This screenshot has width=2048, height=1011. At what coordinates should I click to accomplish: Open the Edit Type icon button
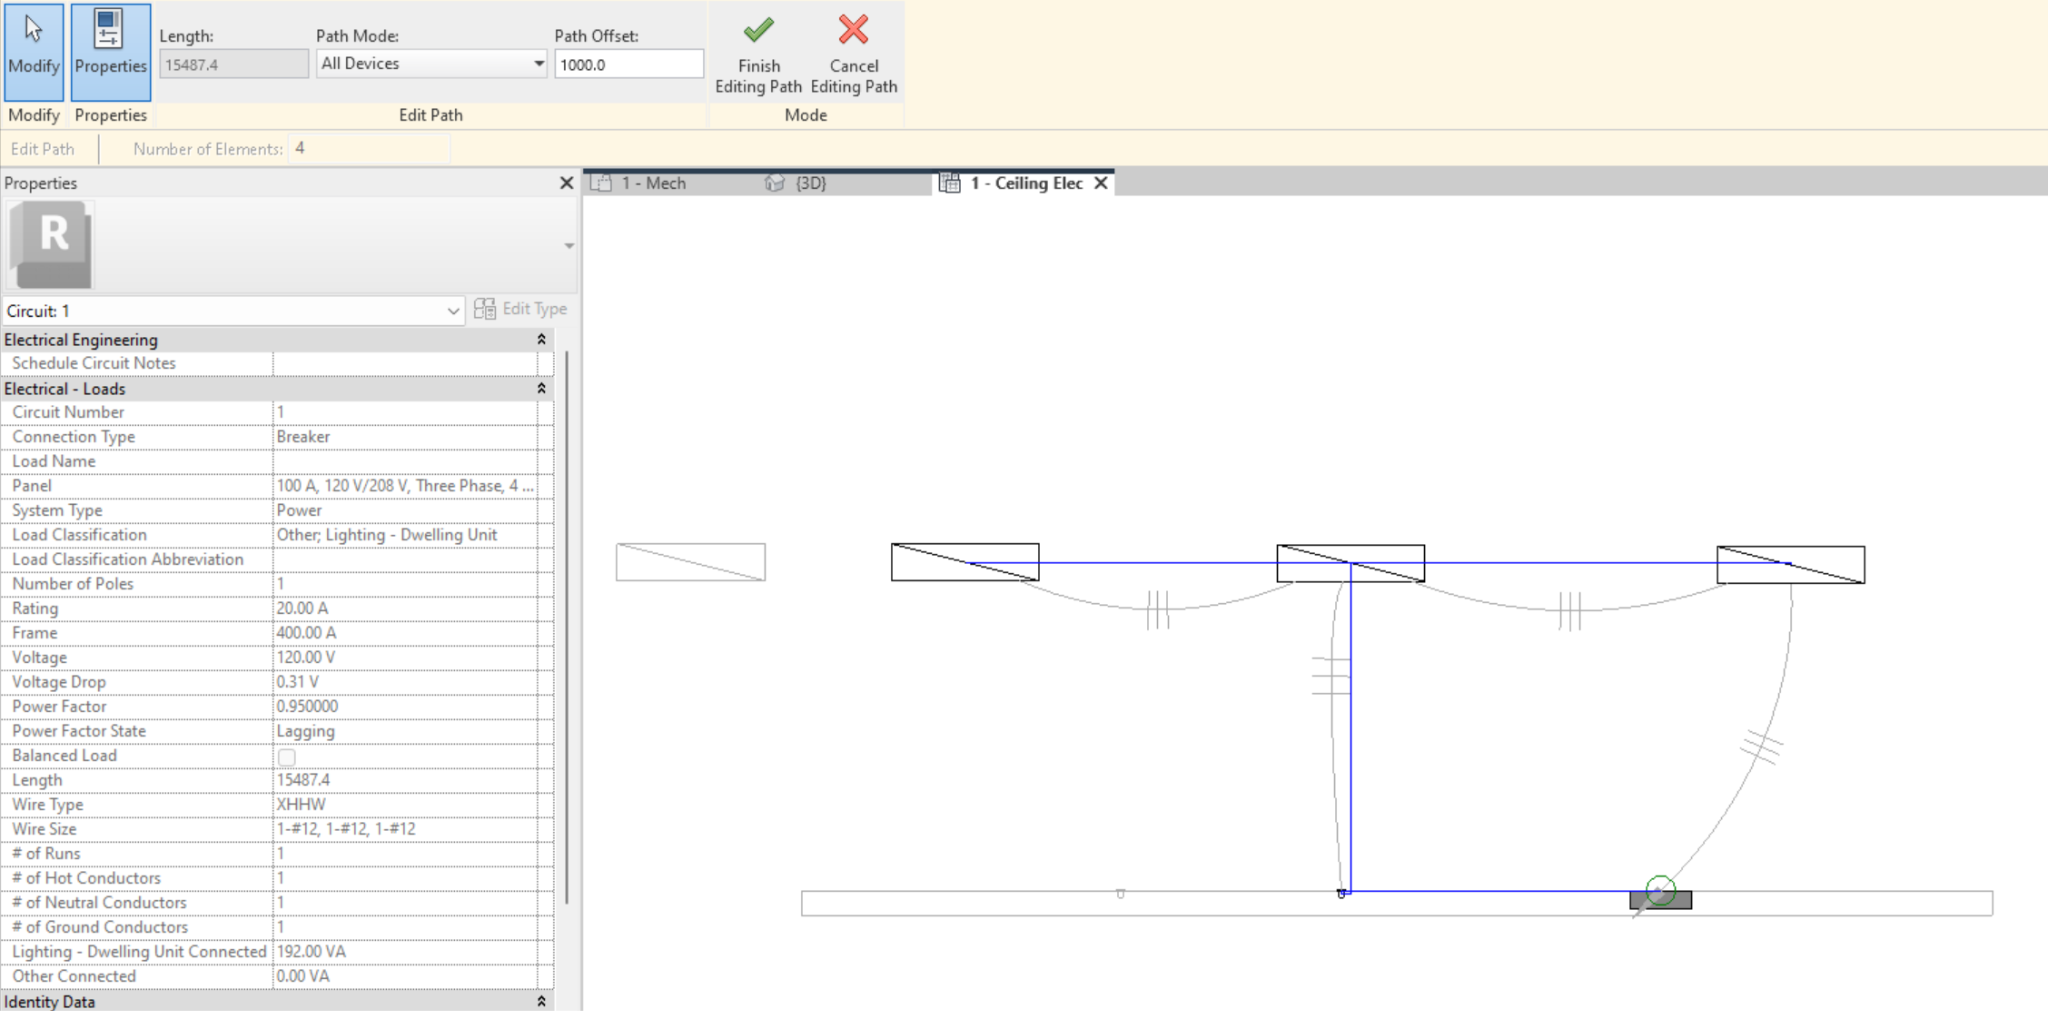pyautogui.click(x=520, y=309)
